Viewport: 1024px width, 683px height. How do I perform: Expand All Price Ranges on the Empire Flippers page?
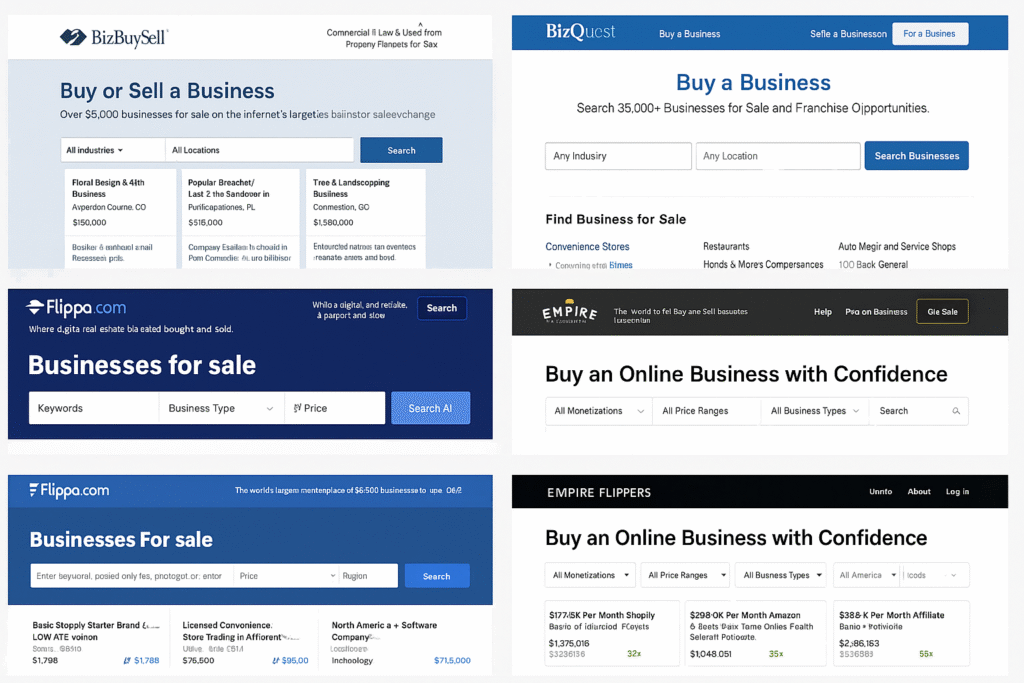pos(685,575)
